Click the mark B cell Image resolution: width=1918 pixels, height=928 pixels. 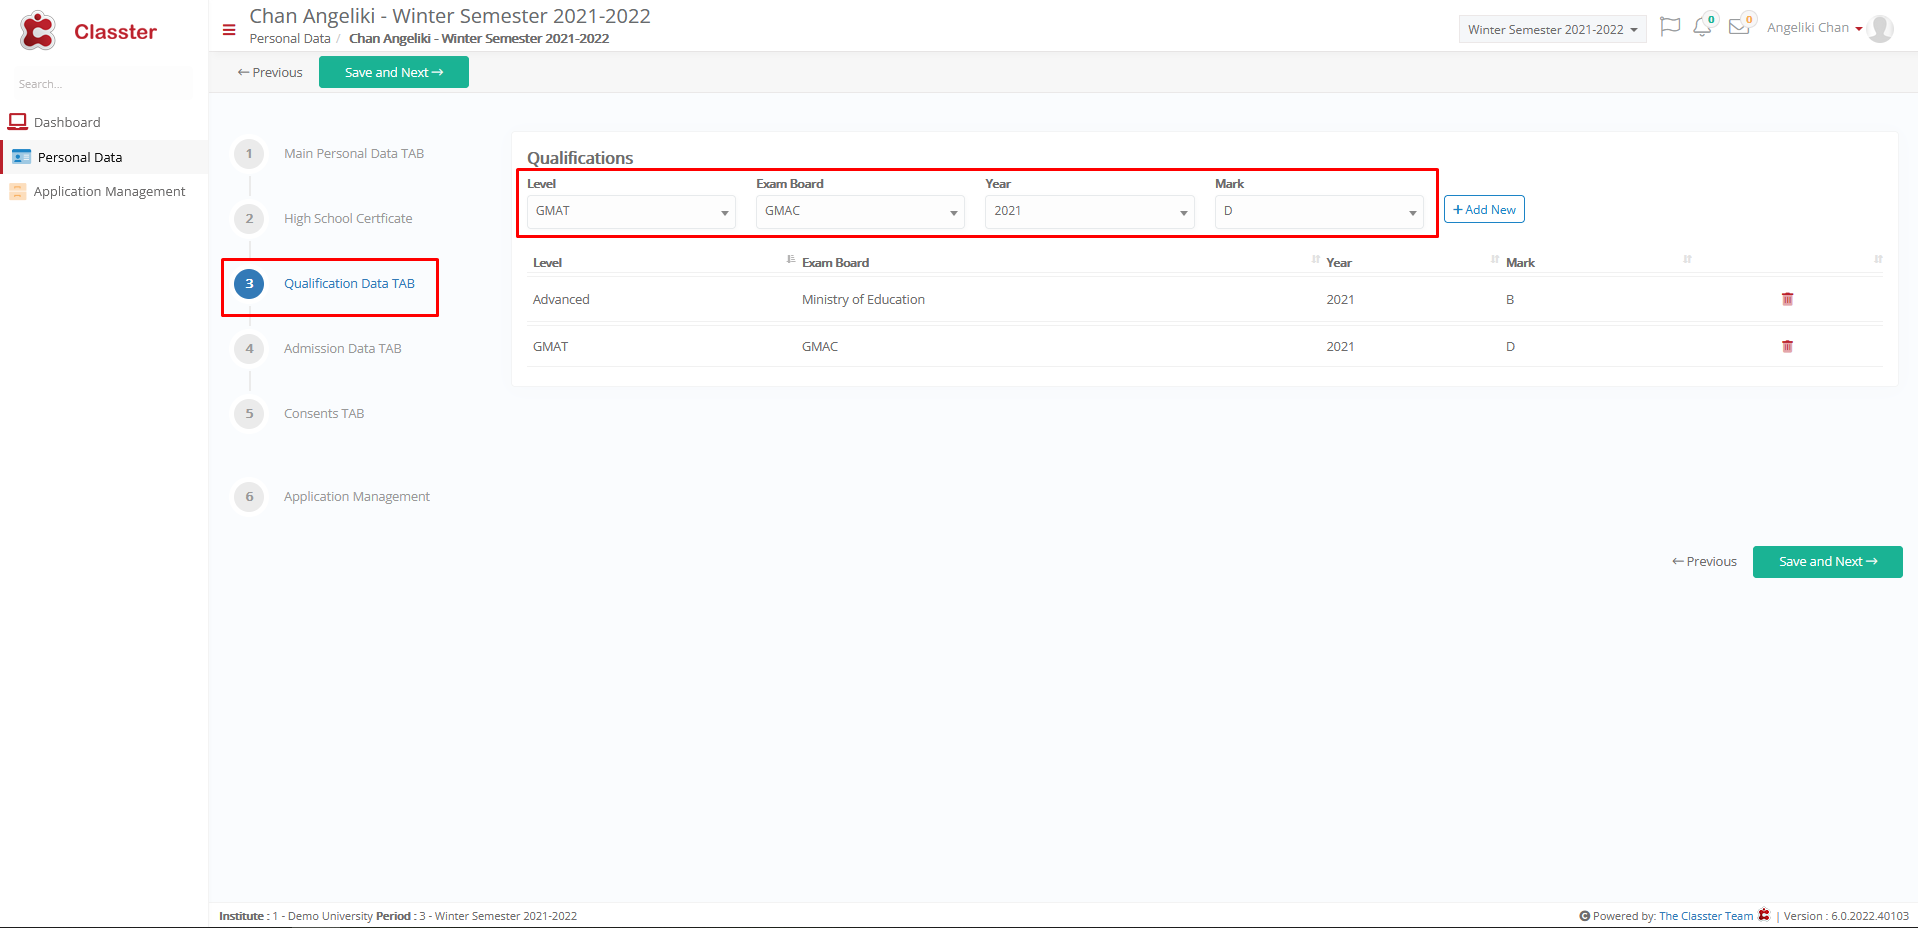coord(1510,299)
